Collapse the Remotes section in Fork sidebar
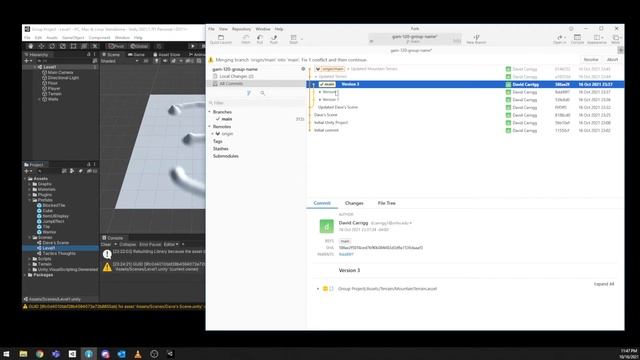This screenshot has width=640, height=360. pyautogui.click(x=209, y=127)
